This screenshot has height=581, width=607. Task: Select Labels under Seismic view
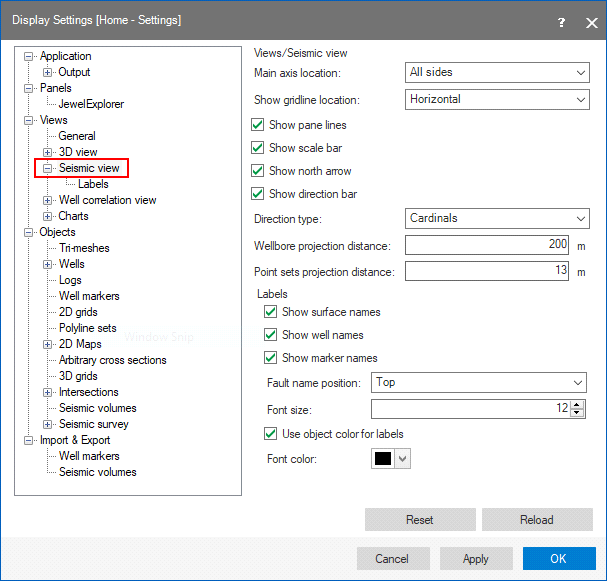pyautogui.click(x=93, y=184)
